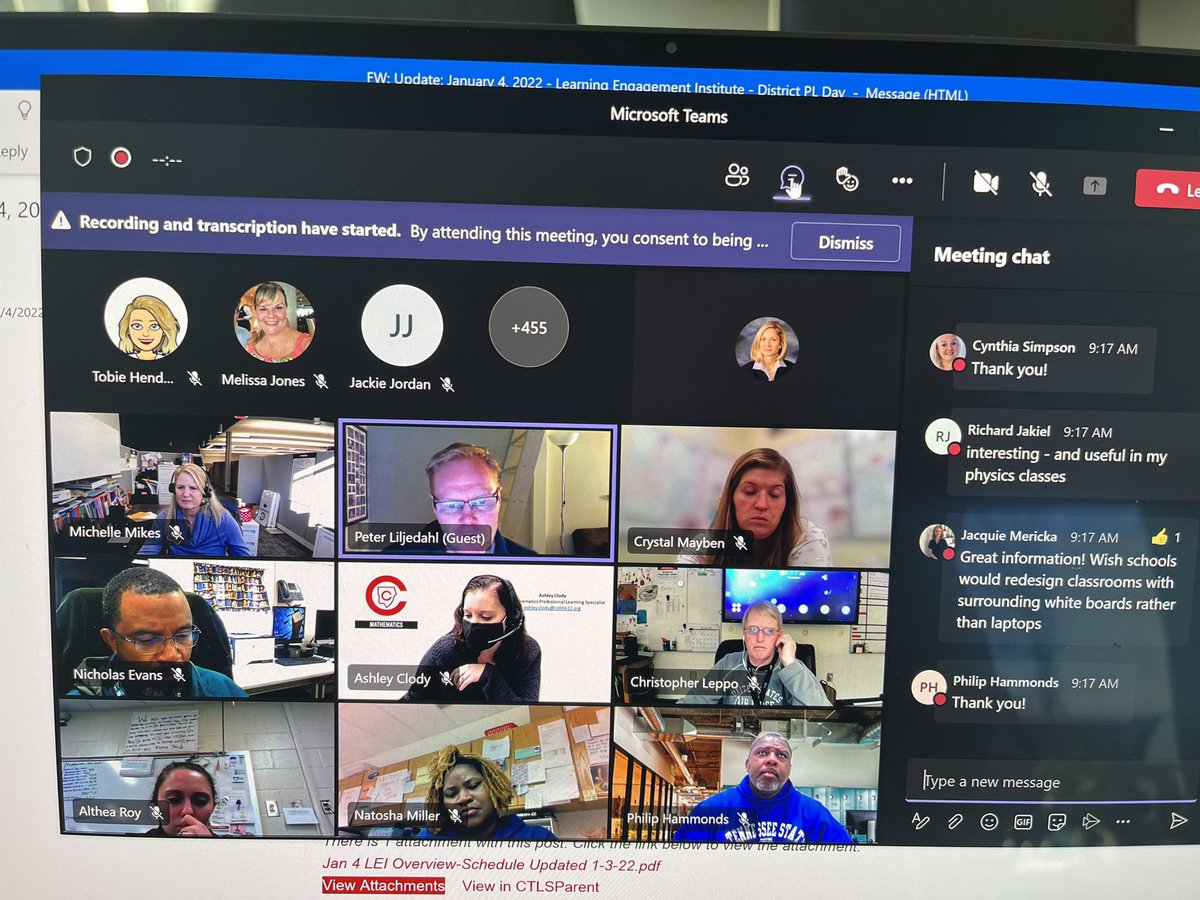The image size is (1200, 900).
Task: Unmute your microphone
Action: [x=1040, y=183]
